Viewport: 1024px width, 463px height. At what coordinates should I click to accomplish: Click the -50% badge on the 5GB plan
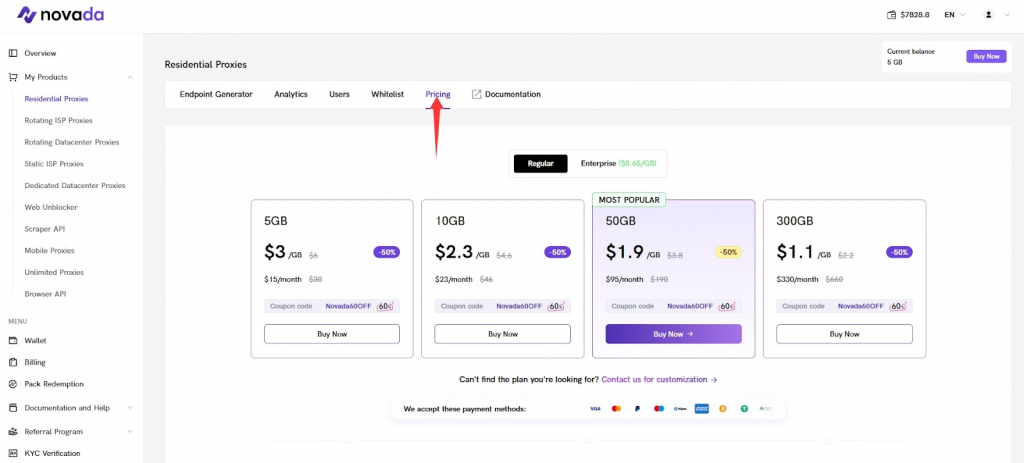387,252
